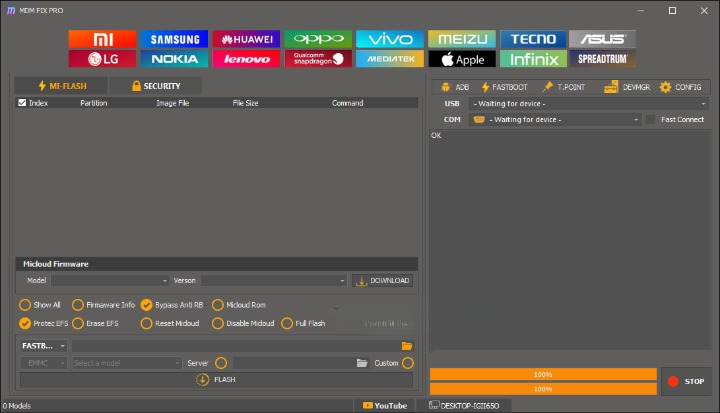
Task: Click the Spreadtrum brand logo
Action: 602,58
